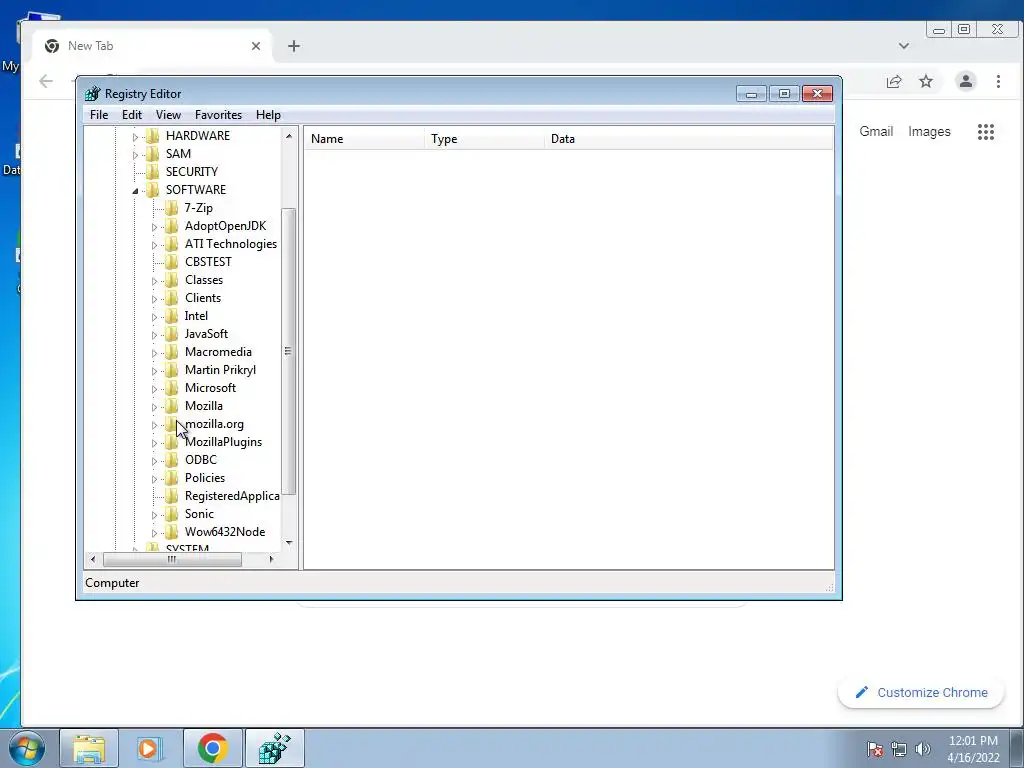Select the AdoptOpenJDK key label
This screenshot has height=768, width=1024.
225,226
